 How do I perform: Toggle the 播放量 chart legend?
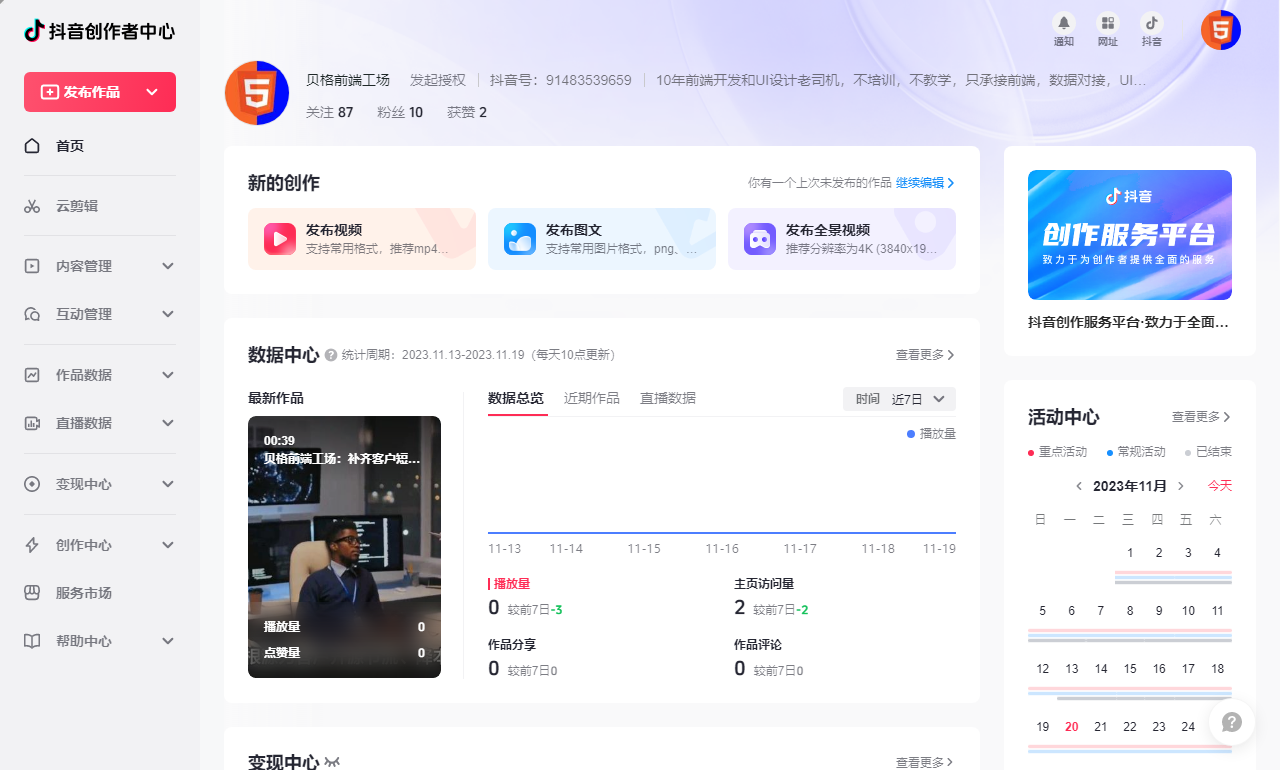[931, 434]
